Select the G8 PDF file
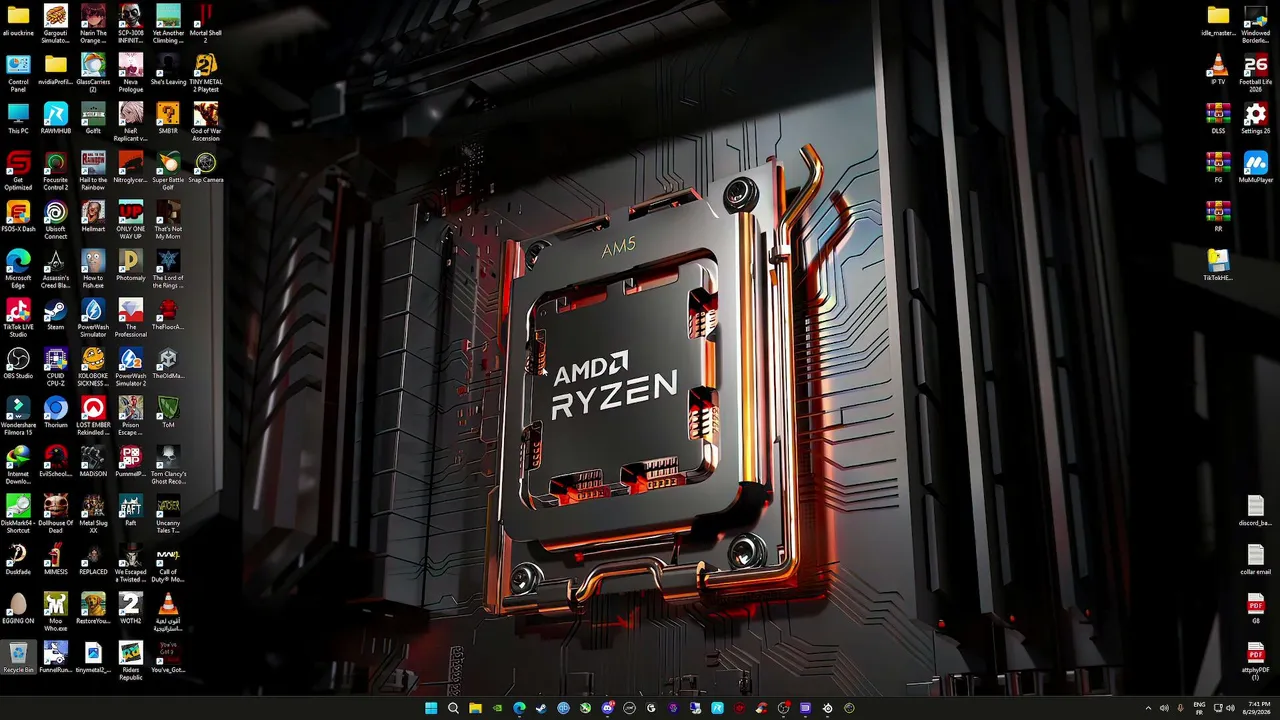Image resolution: width=1280 pixels, height=720 pixels. point(1256,608)
